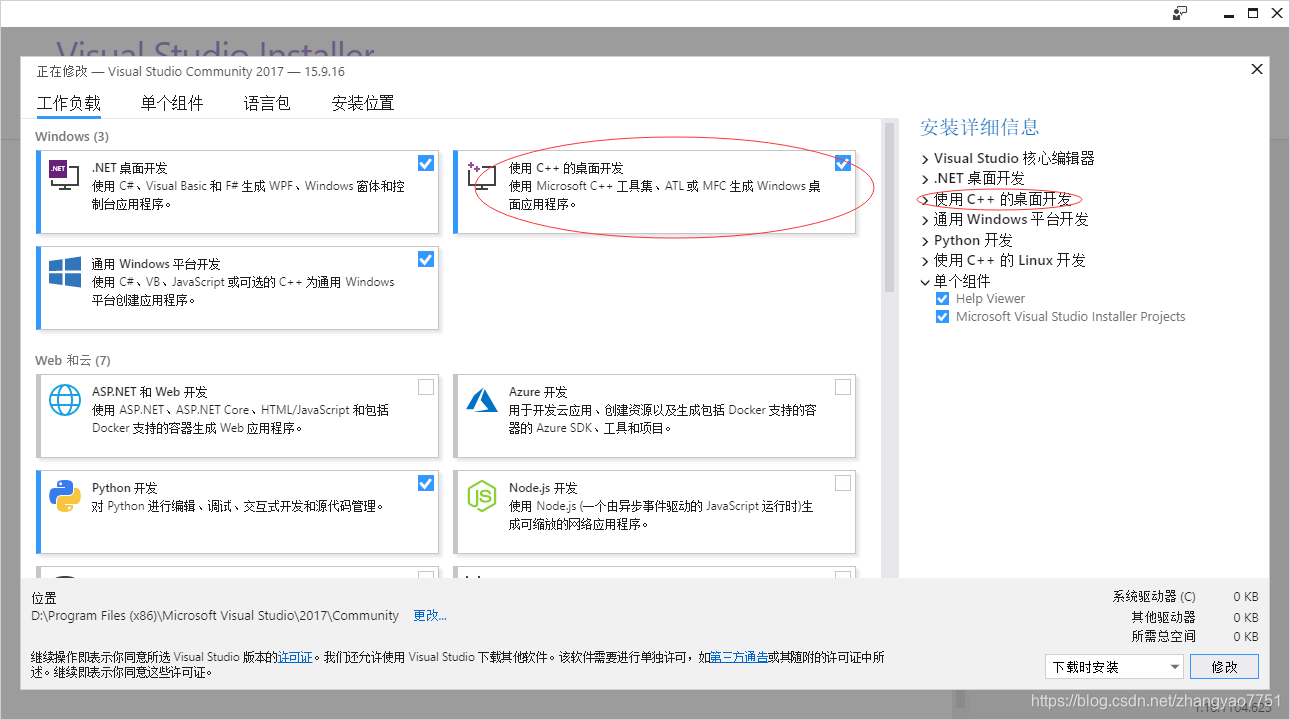Click the 更改... link for install location
Viewport: 1290px width, 720px height.
pos(430,616)
